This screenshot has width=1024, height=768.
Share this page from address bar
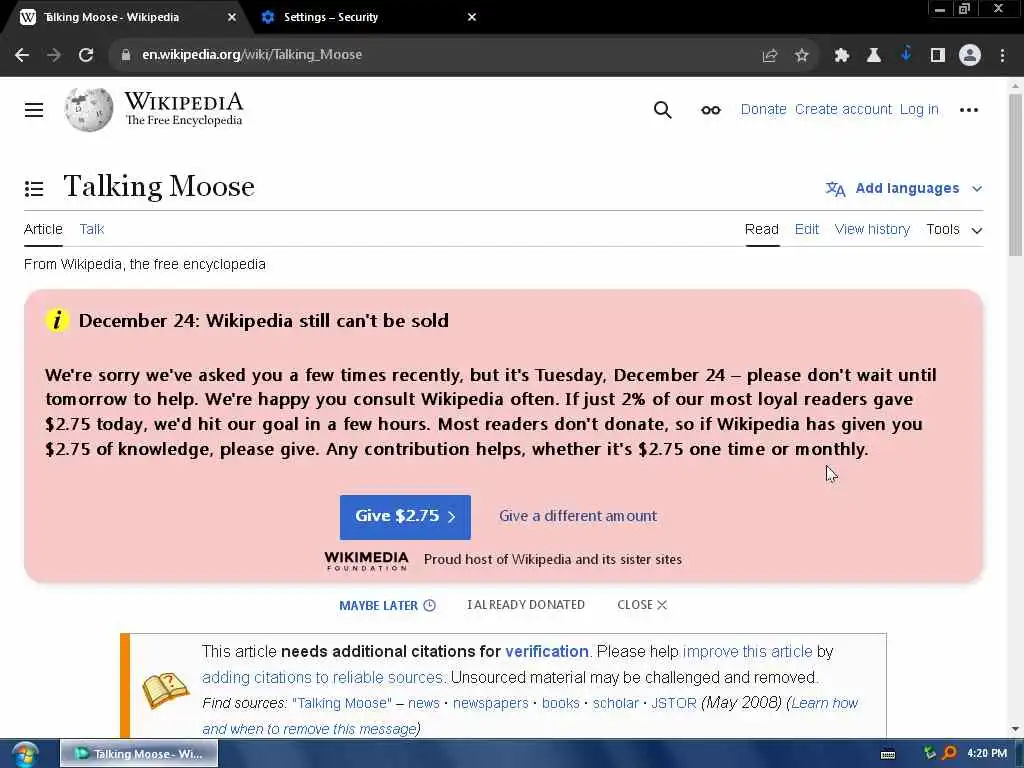coord(770,56)
